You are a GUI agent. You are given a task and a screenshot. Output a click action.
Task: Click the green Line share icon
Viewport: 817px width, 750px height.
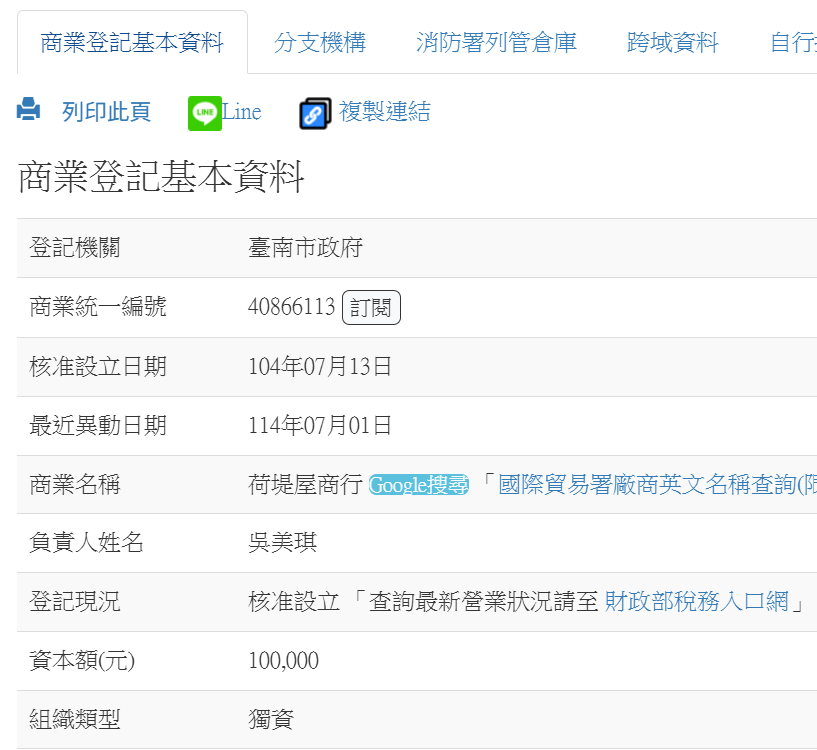pyautogui.click(x=205, y=113)
